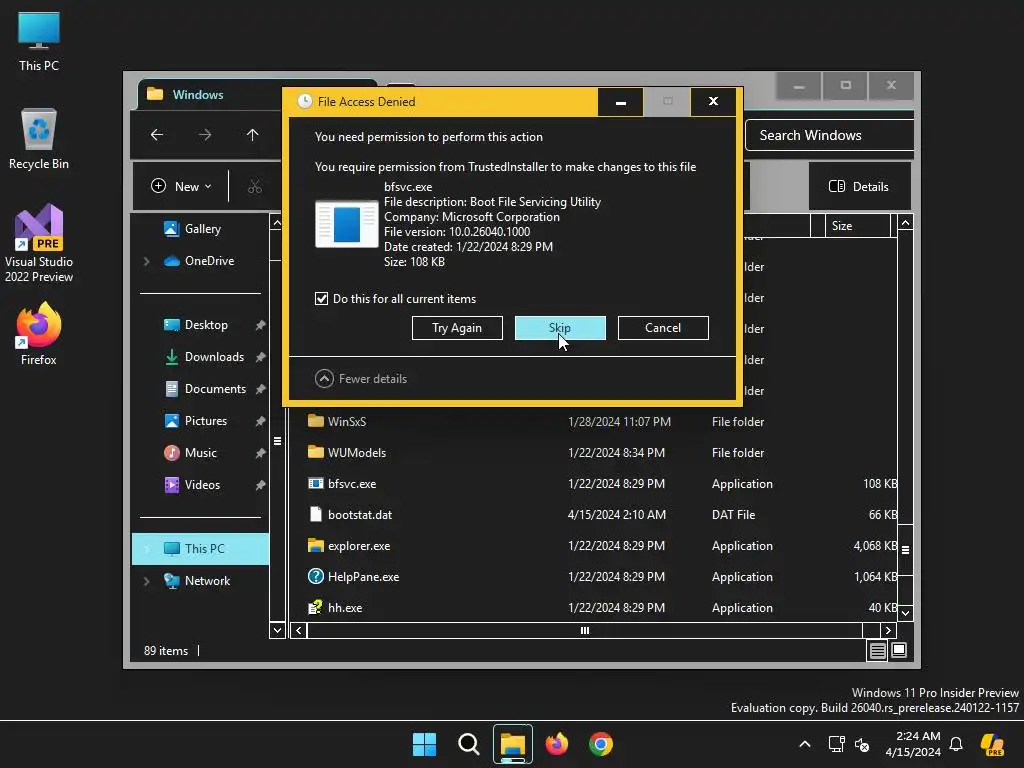Collapse dialog with Fewer details
This screenshot has height=768, width=1024.
(x=361, y=379)
